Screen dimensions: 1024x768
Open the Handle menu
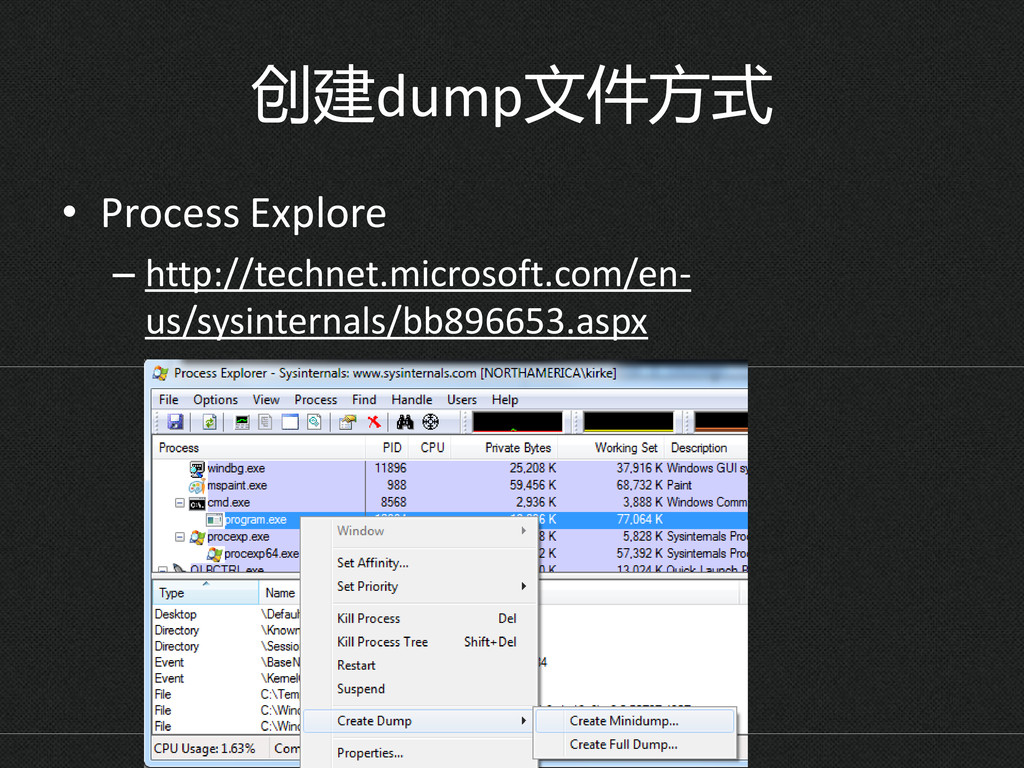pyautogui.click(x=411, y=400)
